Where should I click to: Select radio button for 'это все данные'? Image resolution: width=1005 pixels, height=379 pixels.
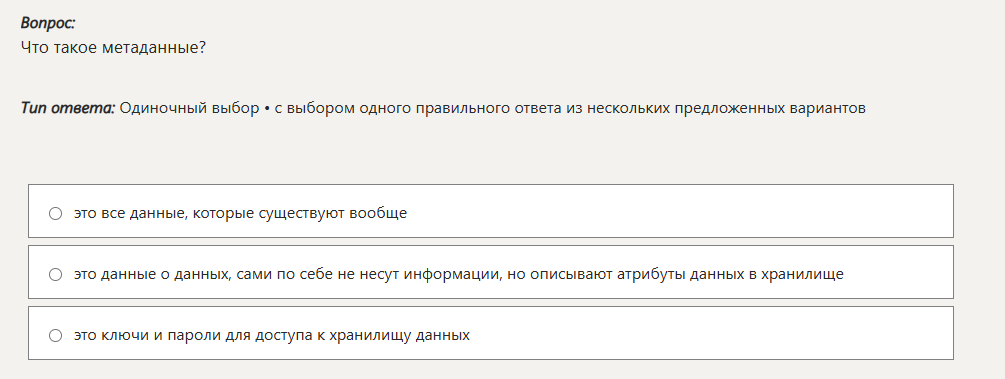(56, 214)
